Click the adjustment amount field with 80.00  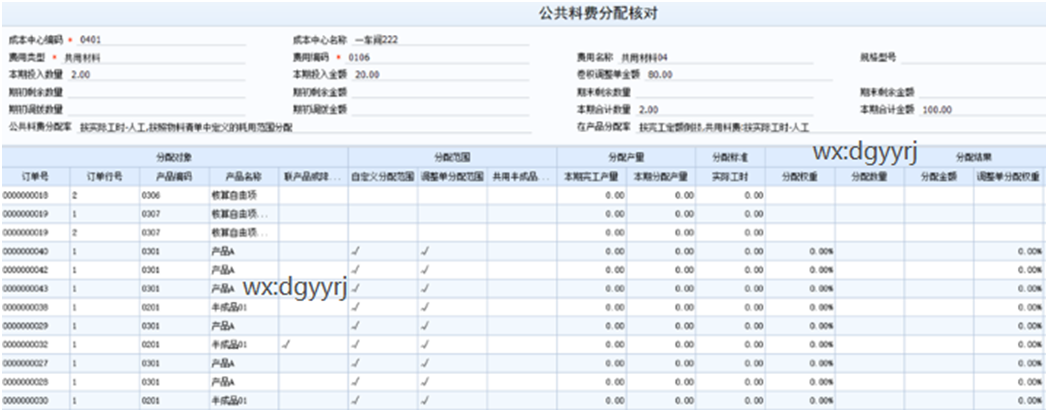[739, 74]
